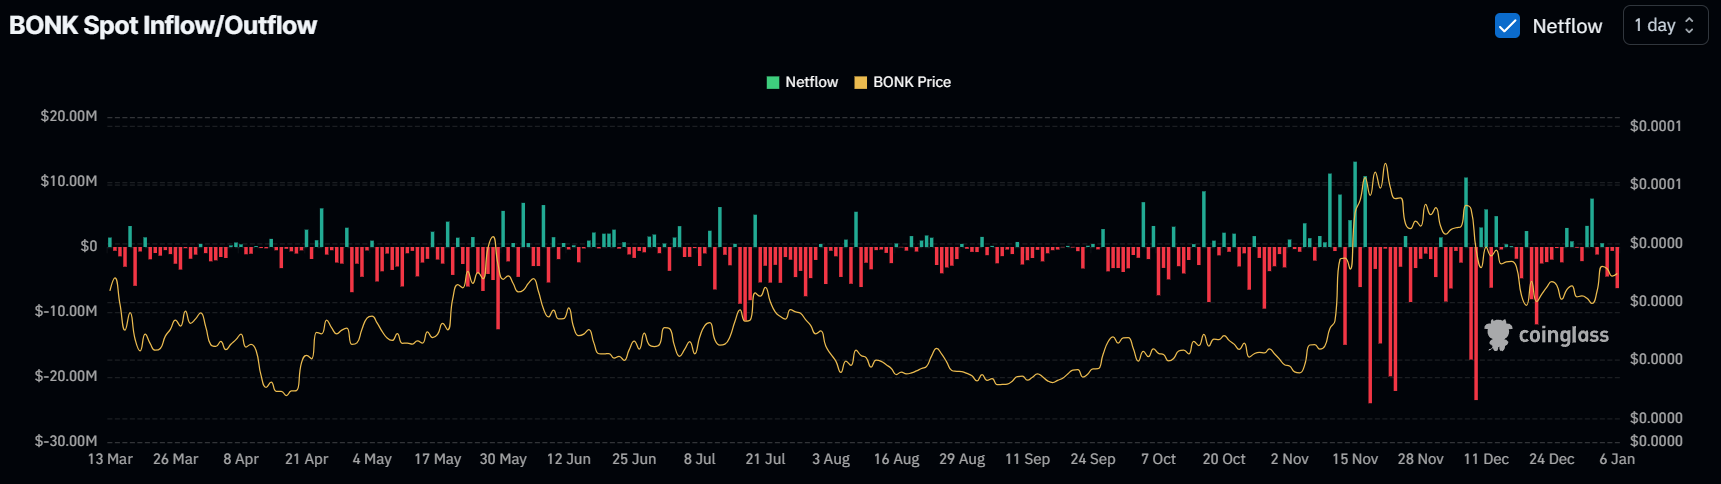Click the $20.00M left axis label
This screenshot has height=484, width=1721.
point(69,116)
